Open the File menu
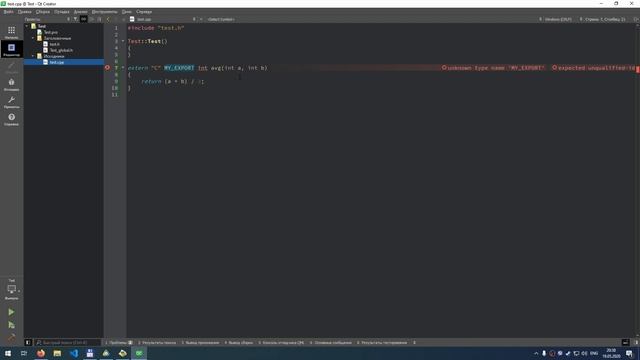The height and width of the screenshot is (360, 640). coord(9,12)
